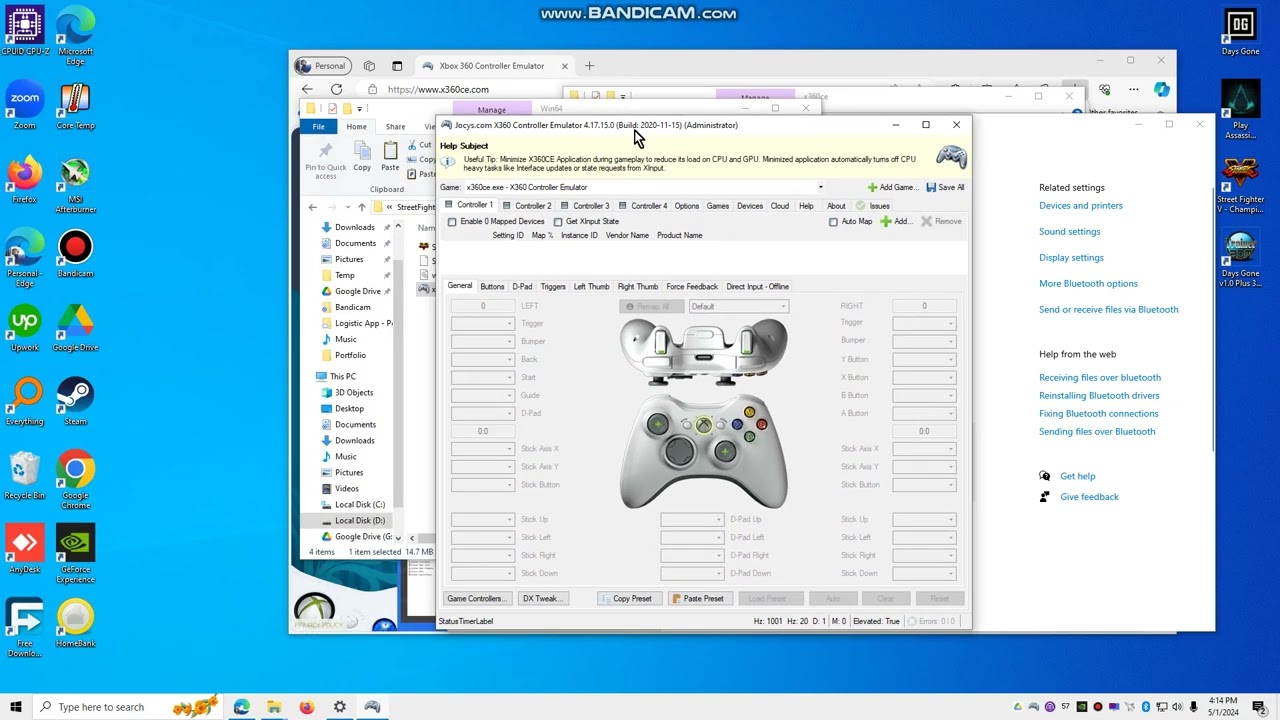Click the x360ce gamepad icon in the taskbar

[x=372, y=707]
